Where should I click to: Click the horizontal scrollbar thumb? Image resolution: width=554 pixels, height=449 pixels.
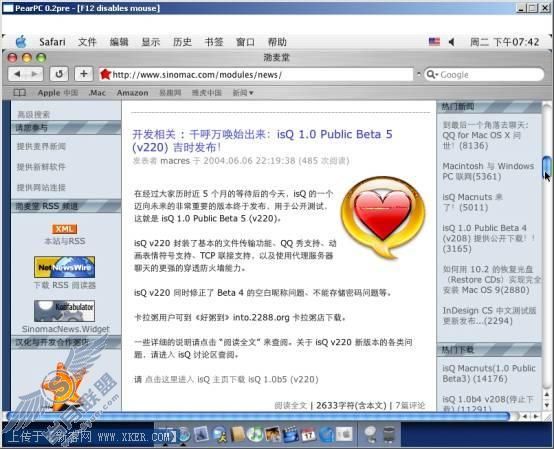coord(258,416)
